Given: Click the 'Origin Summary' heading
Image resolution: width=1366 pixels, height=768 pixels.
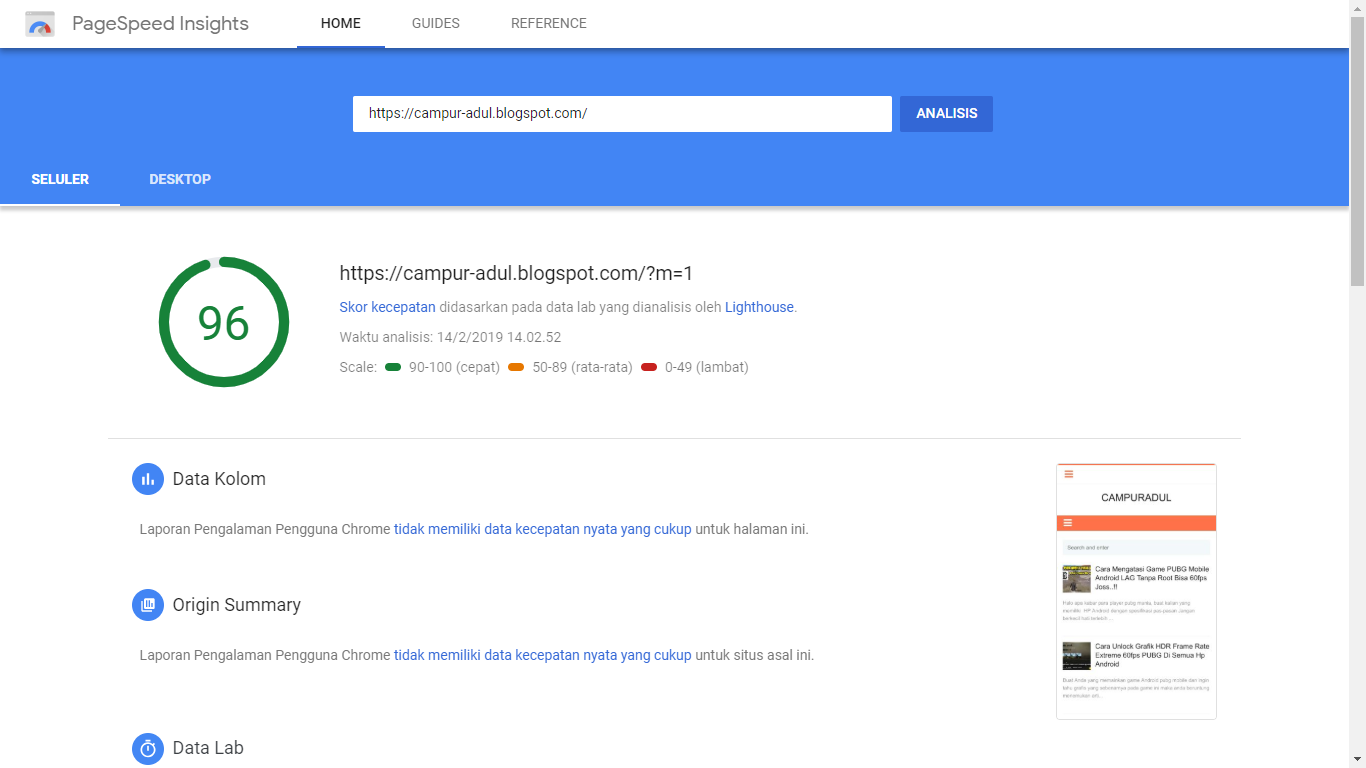Looking at the screenshot, I should [x=236, y=605].
